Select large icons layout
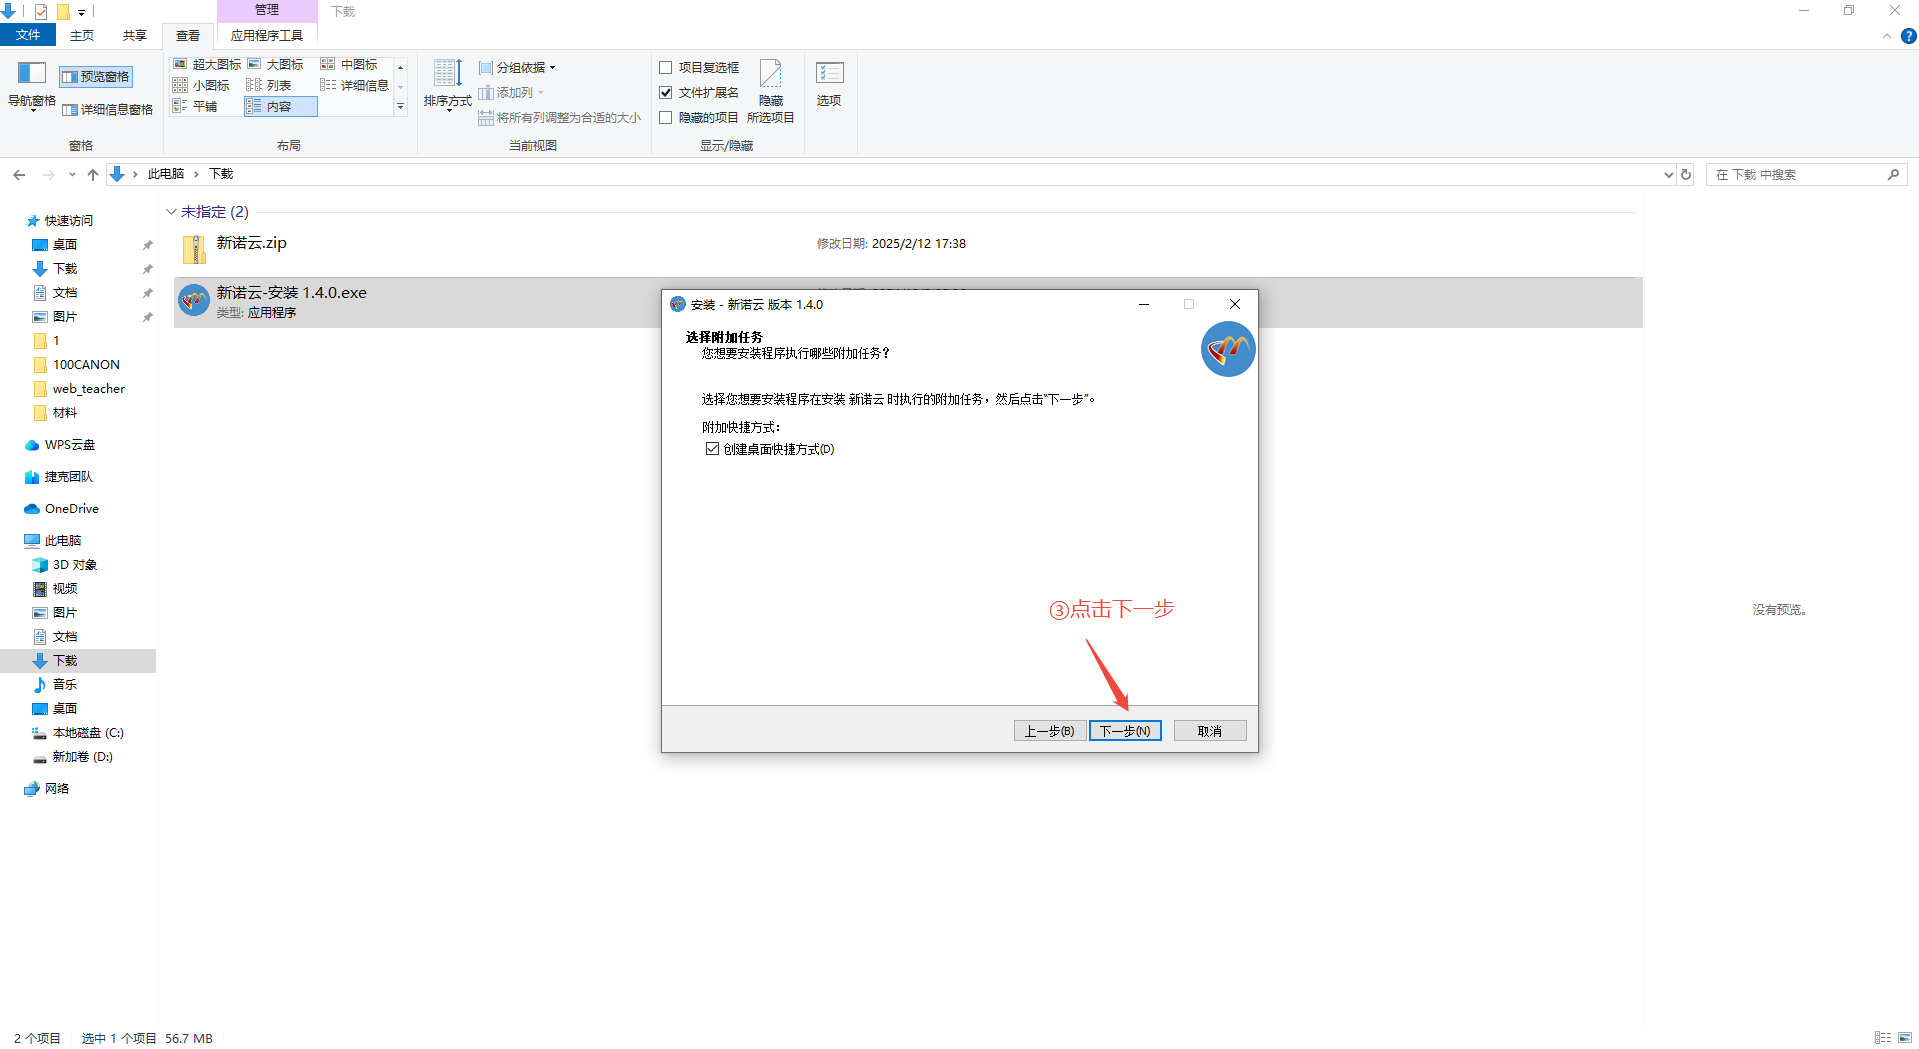Image resolution: width=1919 pixels, height=1049 pixels. coord(276,64)
